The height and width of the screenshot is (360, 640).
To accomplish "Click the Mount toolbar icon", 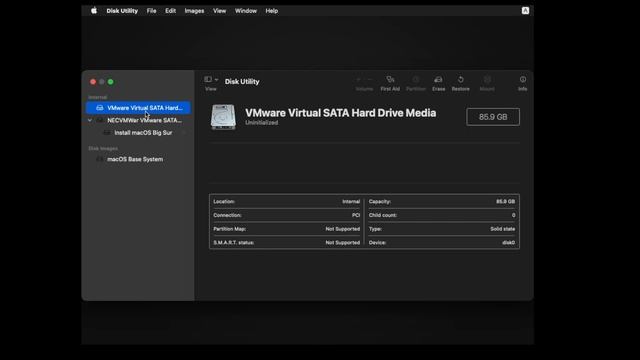I will click(487, 83).
